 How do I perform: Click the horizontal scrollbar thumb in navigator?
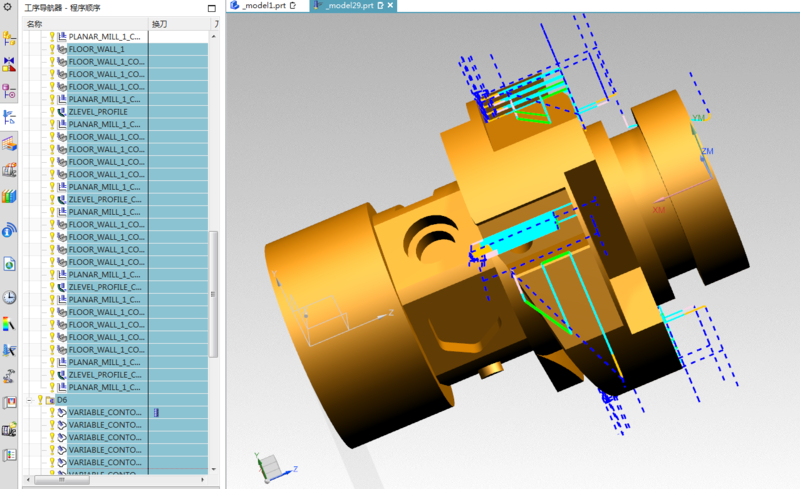pyautogui.click(x=62, y=480)
